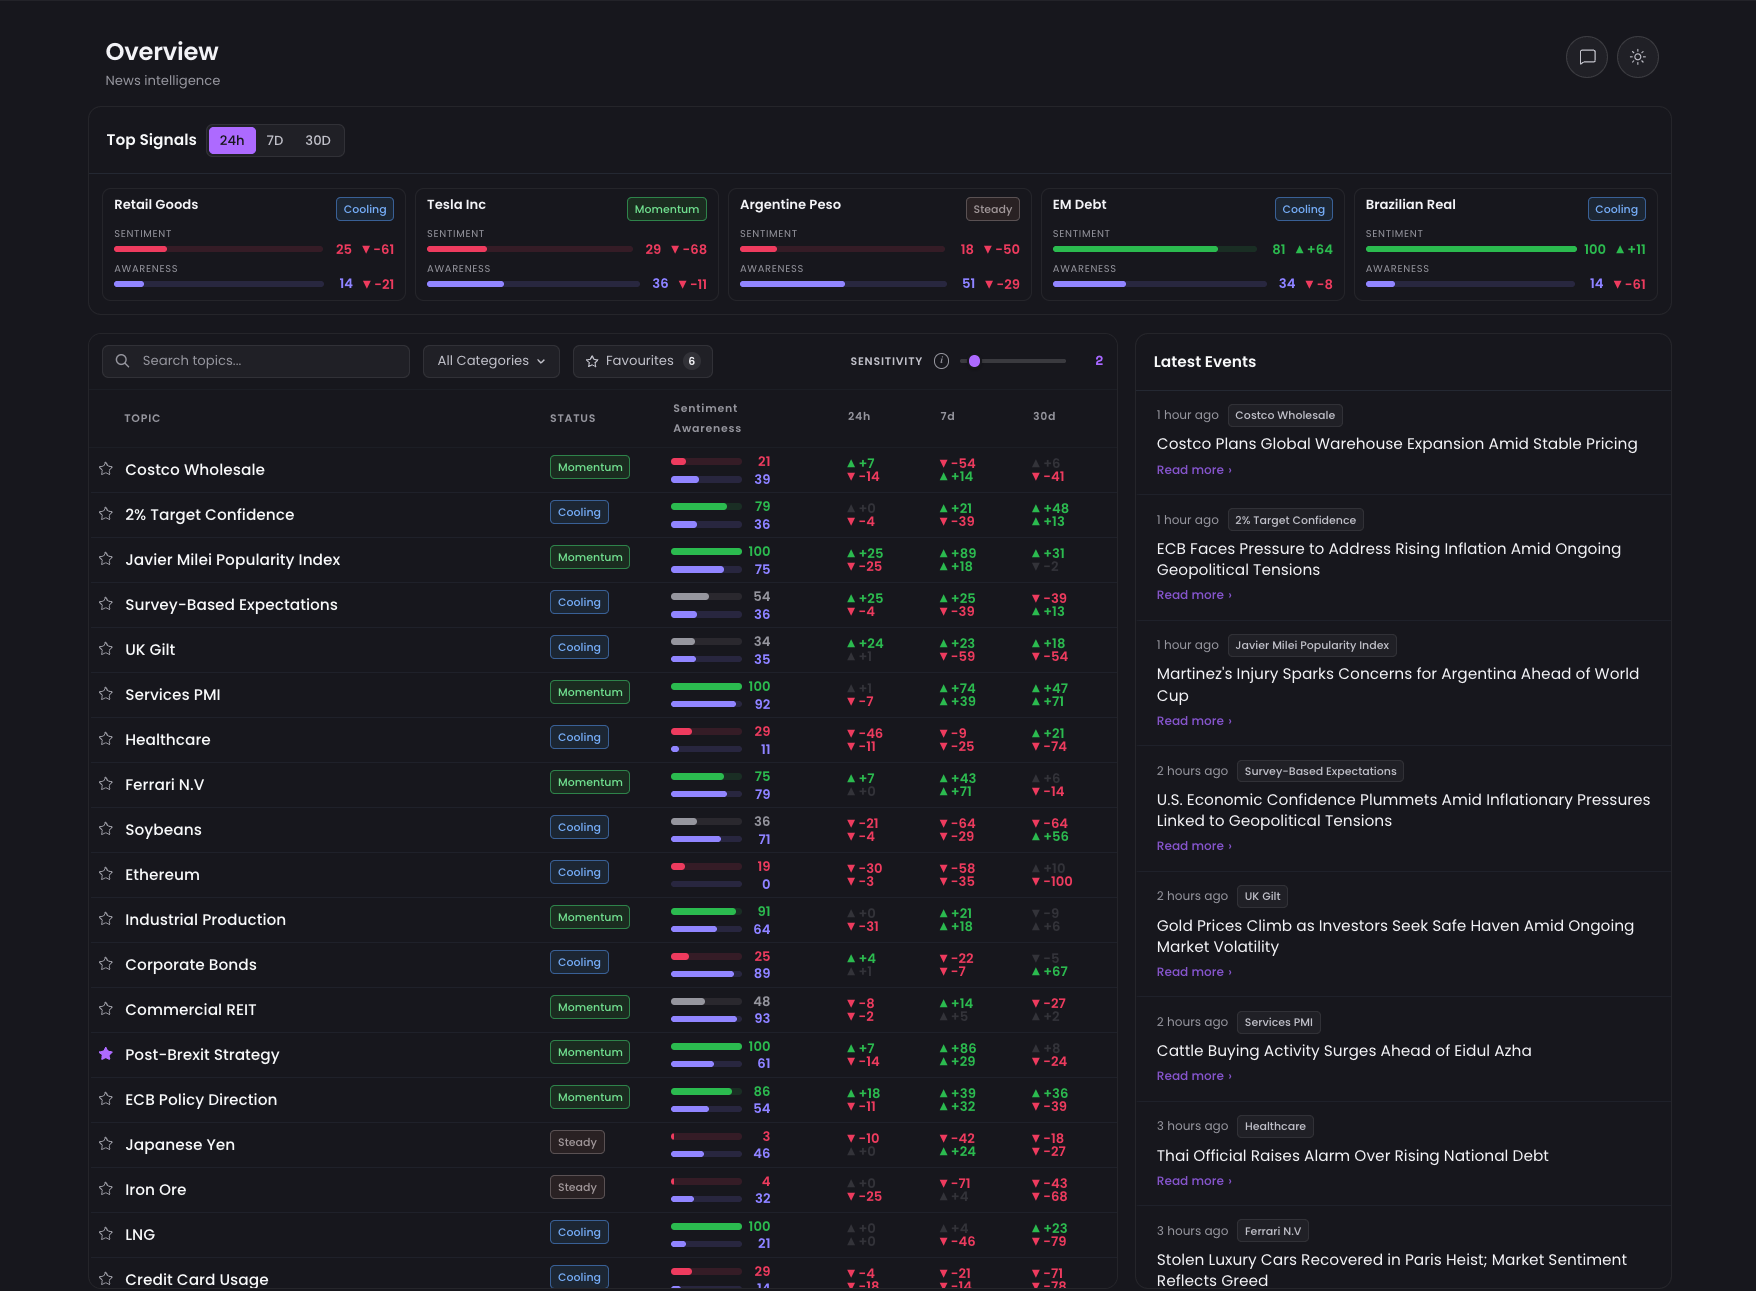Adjust the Sensitivity slider handle

[974, 361]
